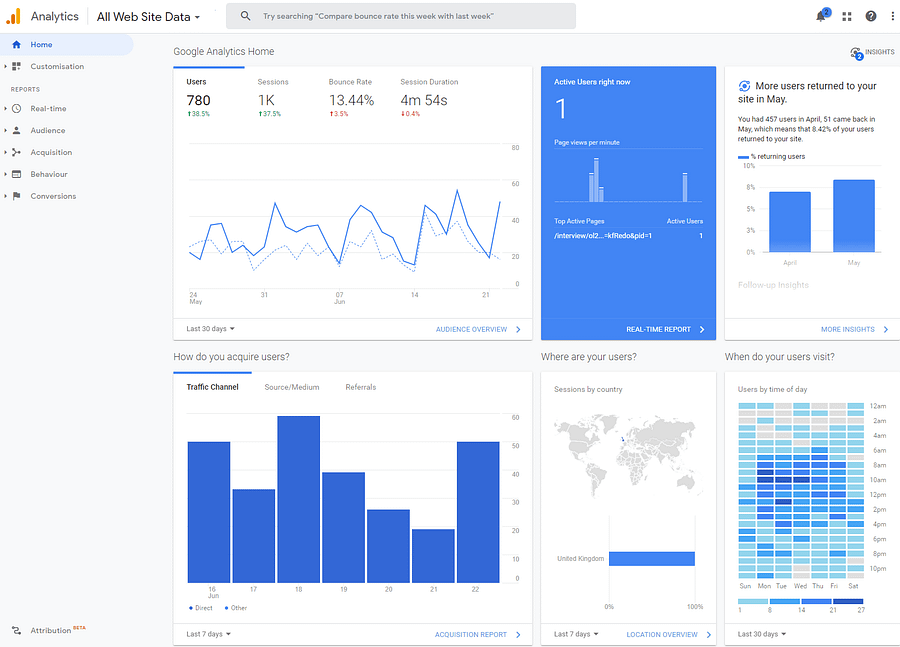Click the May returning users bar
Viewport: 900px width, 647px height.
pyautogui.click(x=854, y=216)
